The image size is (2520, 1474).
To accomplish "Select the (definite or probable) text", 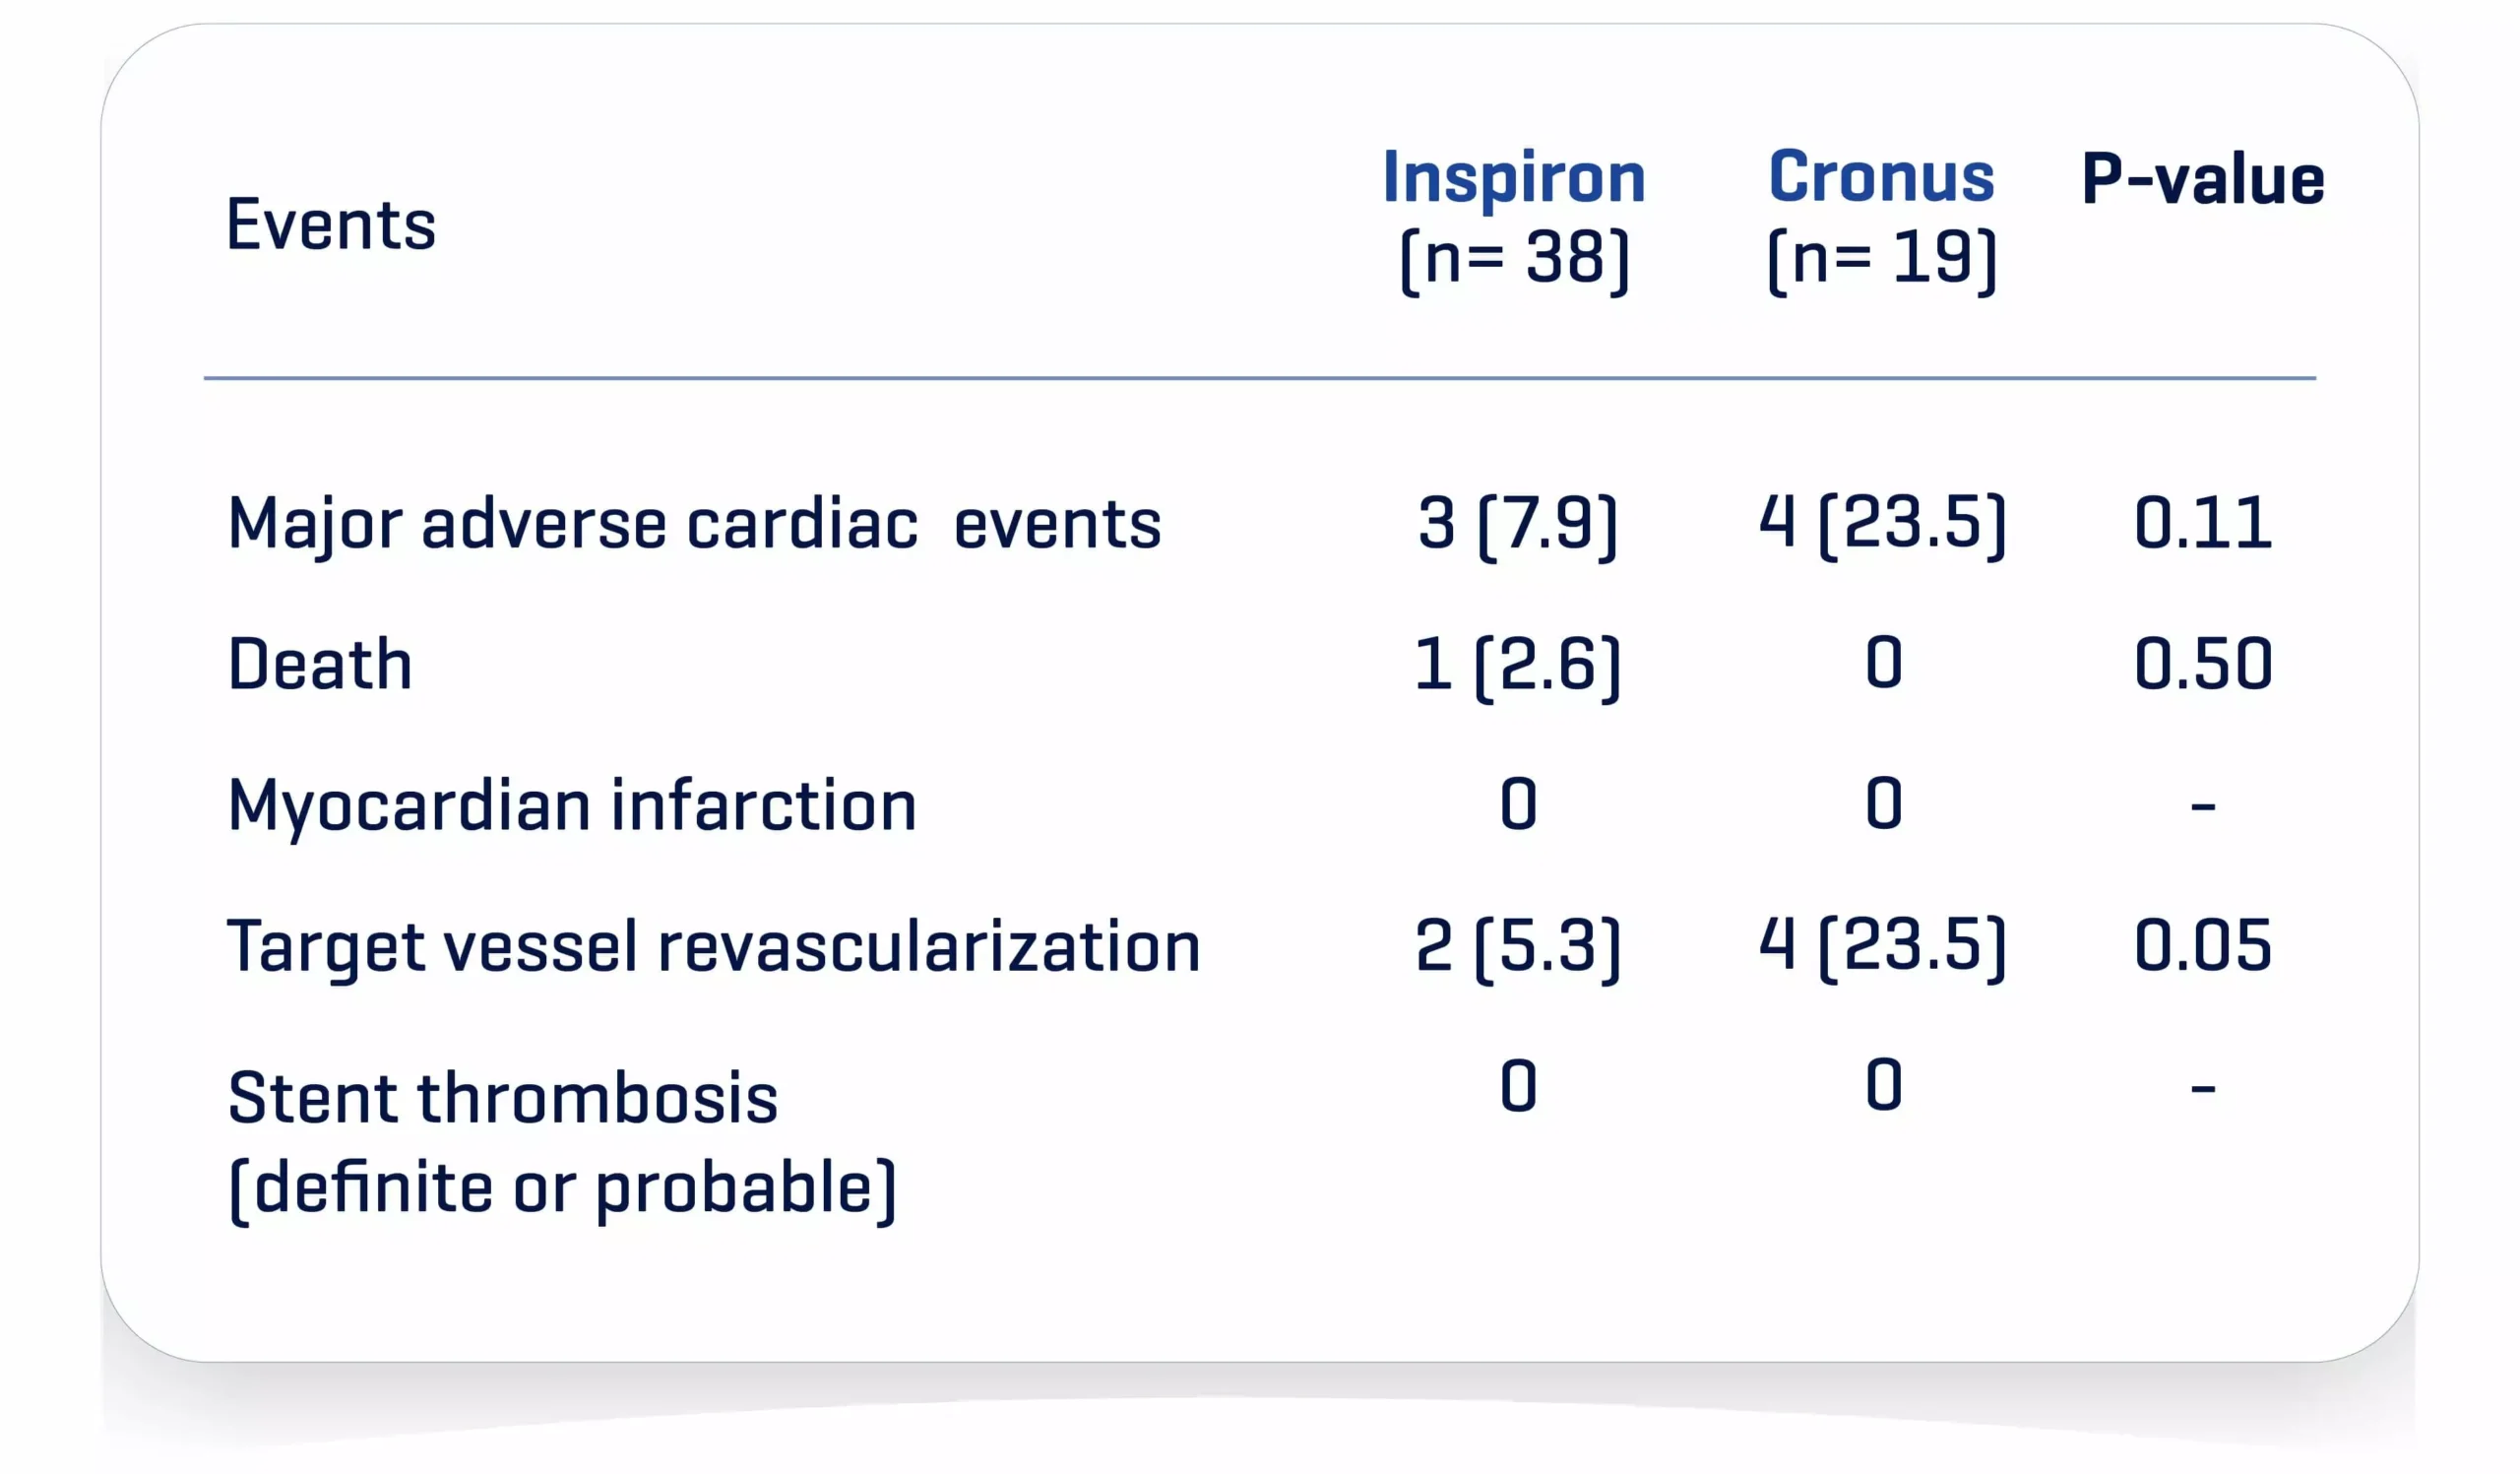I will (562, 1189).
